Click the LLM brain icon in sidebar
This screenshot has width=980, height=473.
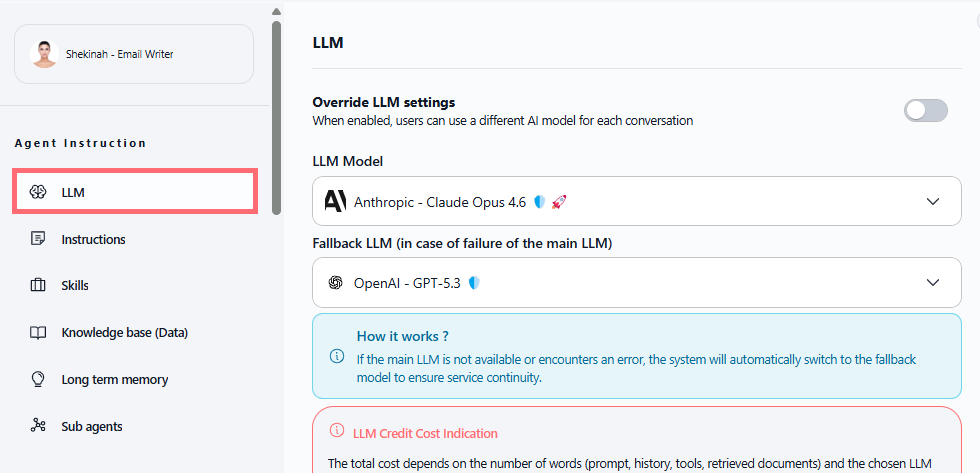click(39, 192)
